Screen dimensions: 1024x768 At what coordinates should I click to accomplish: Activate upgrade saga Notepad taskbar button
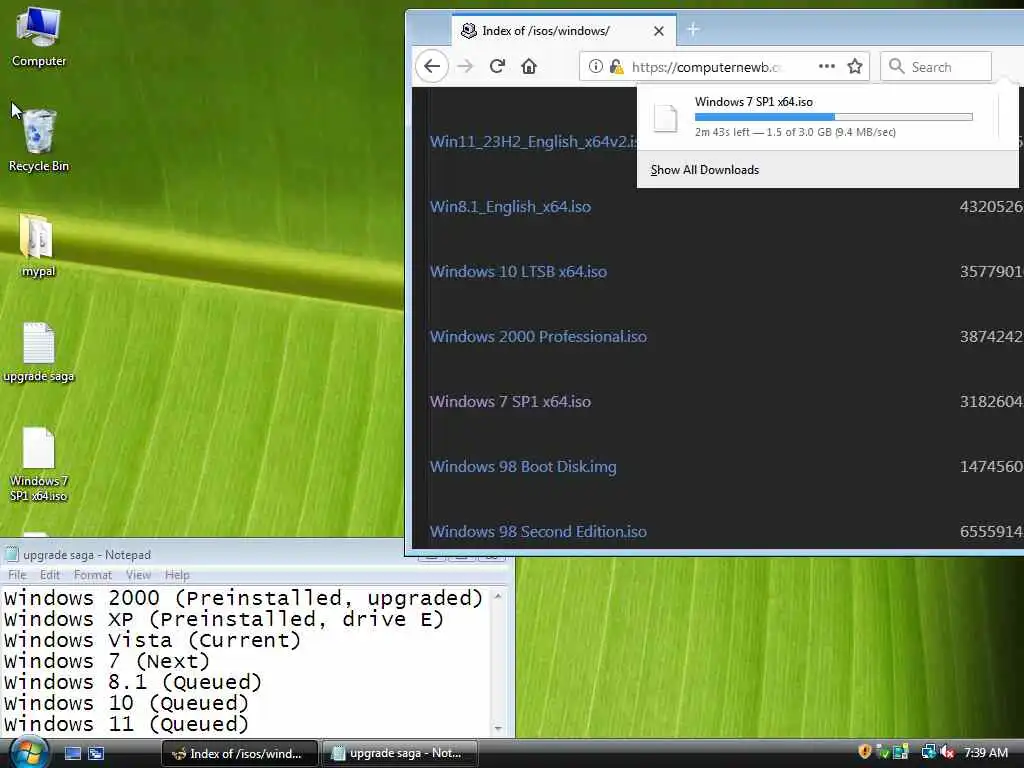pos(400,754)
